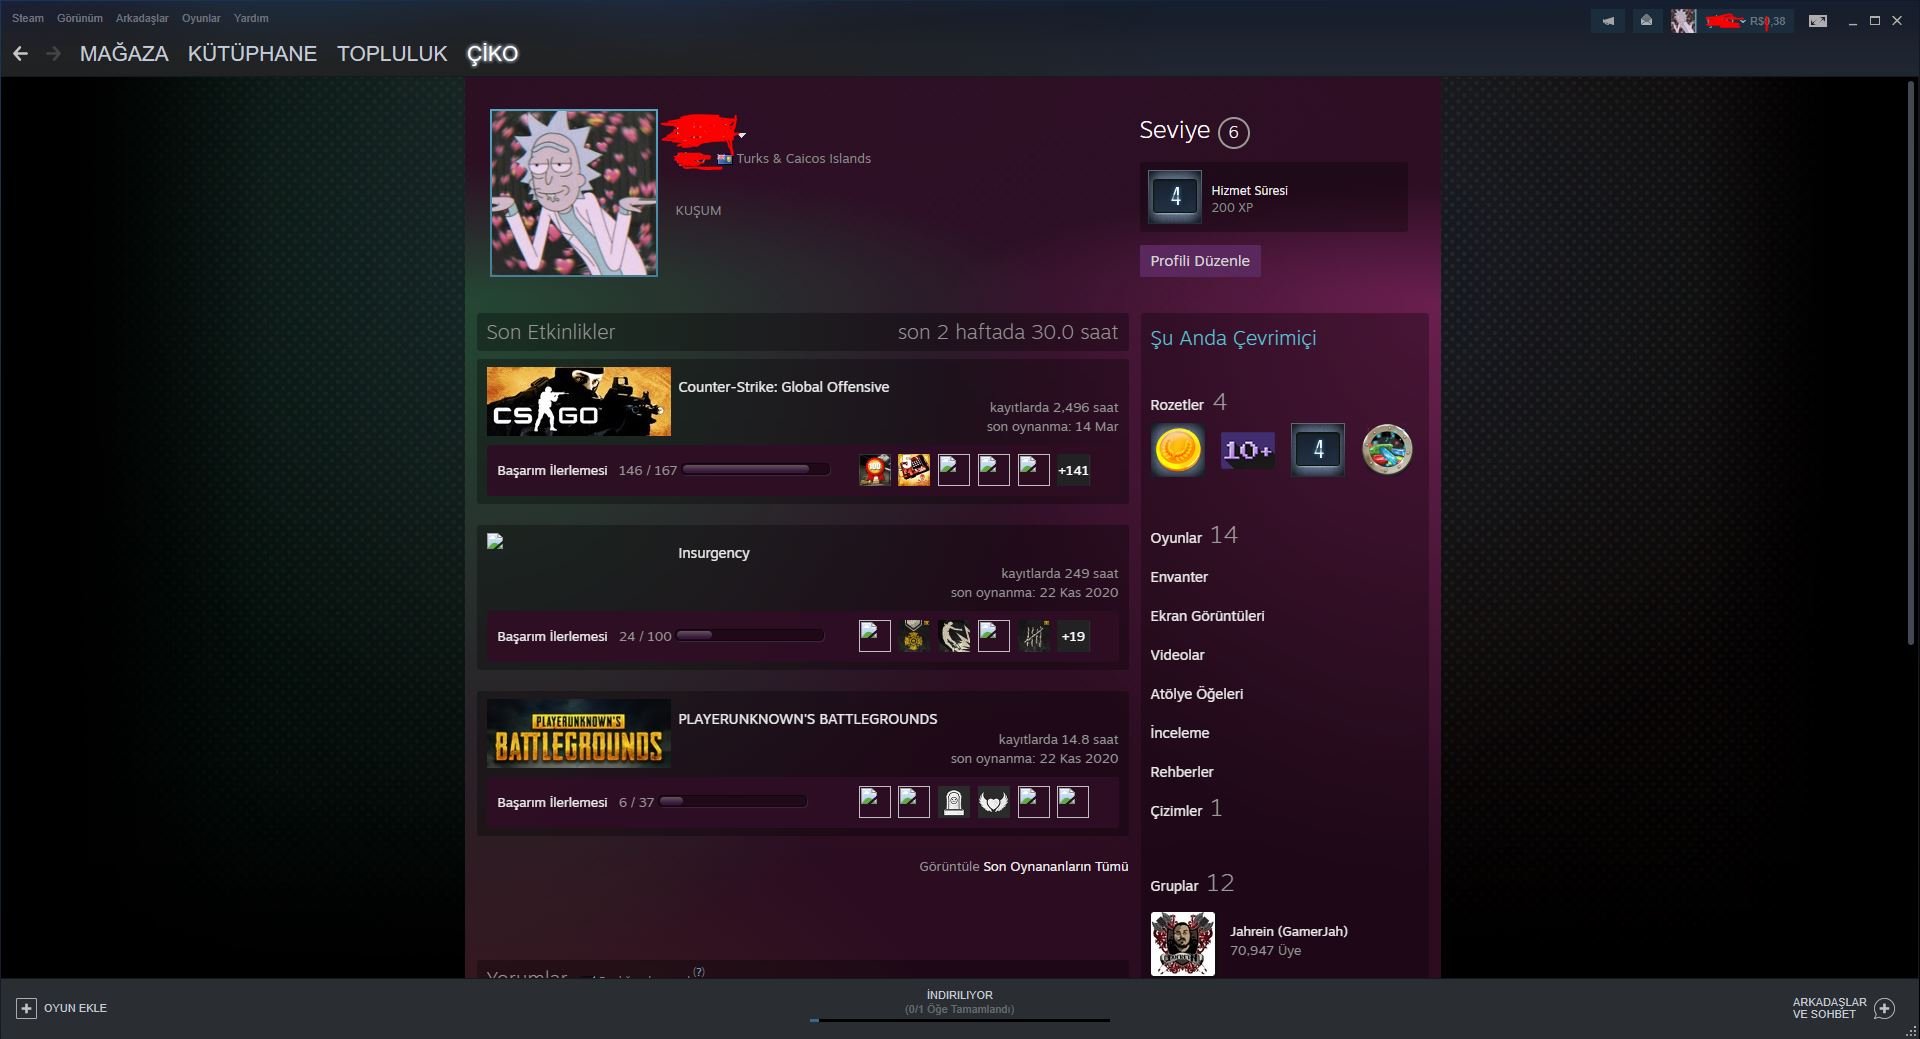Click the Profili Düzenle button

pos(1200,261)
